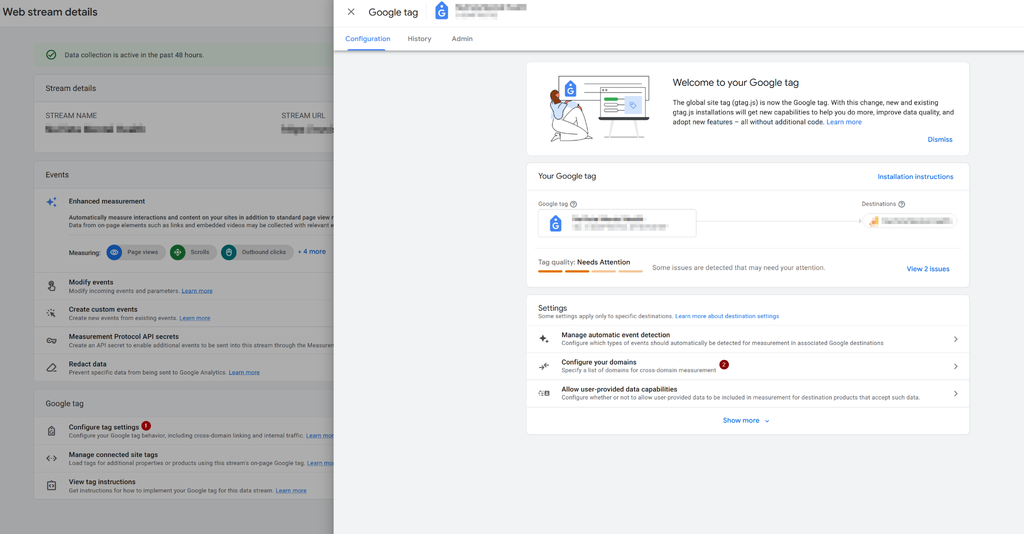Click green check icon on data collection banner
The width and height of the screenshot is (1024, 534).
[51, 55]
